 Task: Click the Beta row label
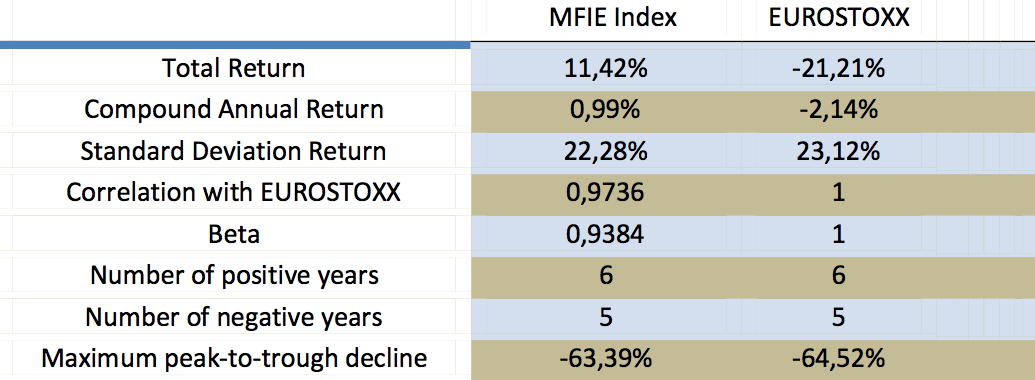point(234,234)
